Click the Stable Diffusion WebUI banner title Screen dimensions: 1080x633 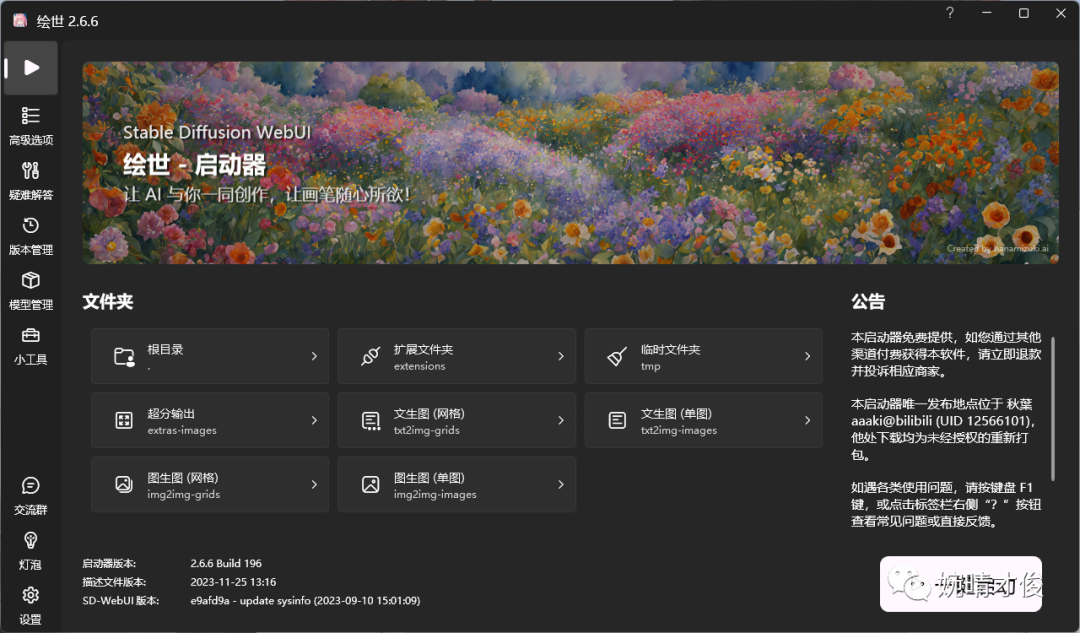point(217,132)
